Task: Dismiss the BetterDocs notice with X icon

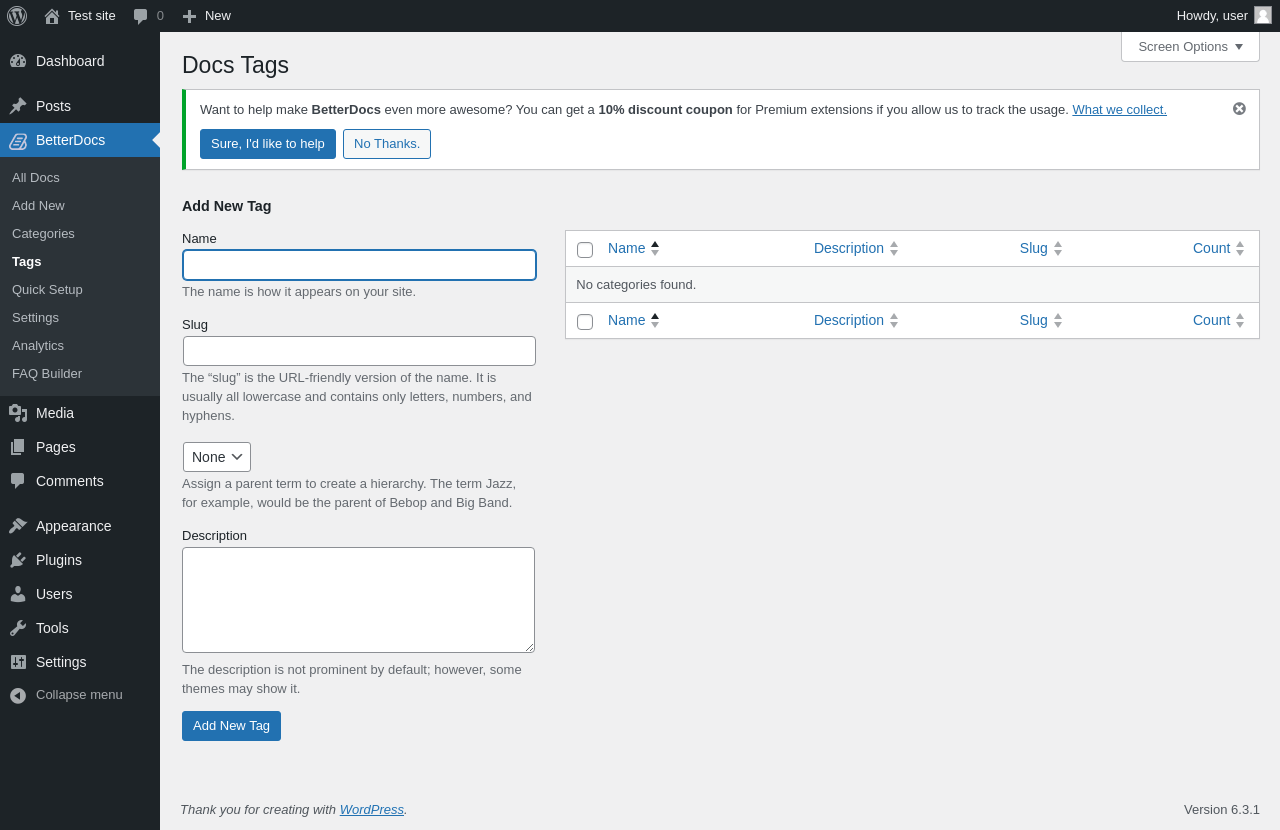Action: tap(1239, 109)
